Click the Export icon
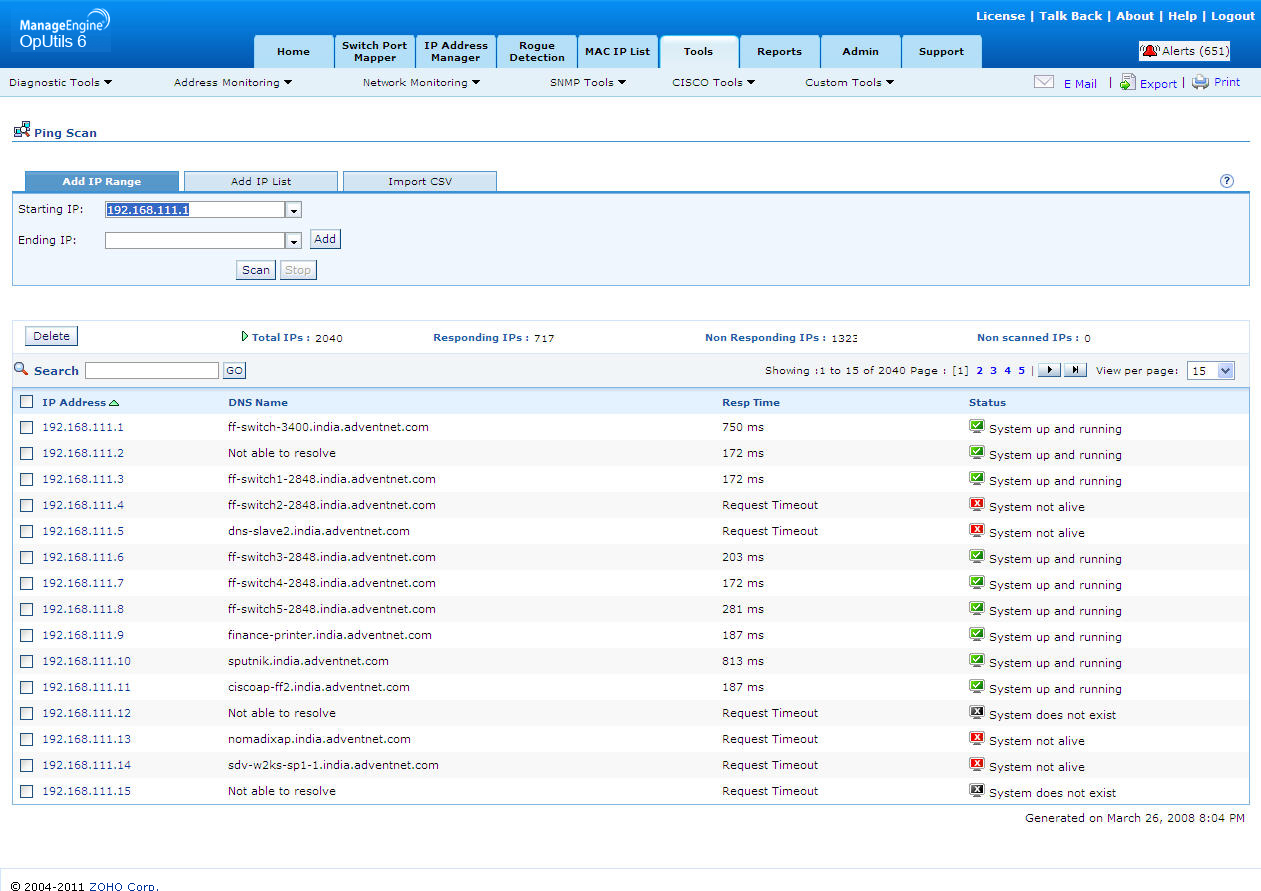 pyautogui.click(x=1127, y=82)
